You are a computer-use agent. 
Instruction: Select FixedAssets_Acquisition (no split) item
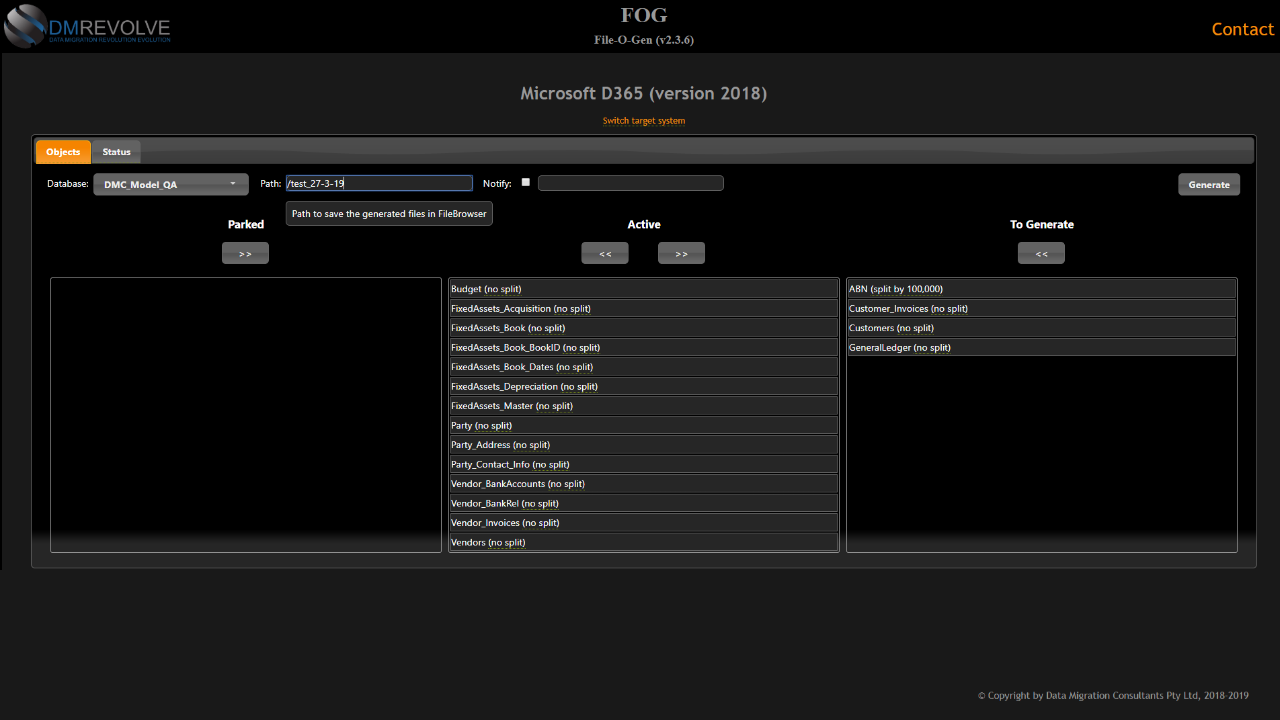coord(643,309)
